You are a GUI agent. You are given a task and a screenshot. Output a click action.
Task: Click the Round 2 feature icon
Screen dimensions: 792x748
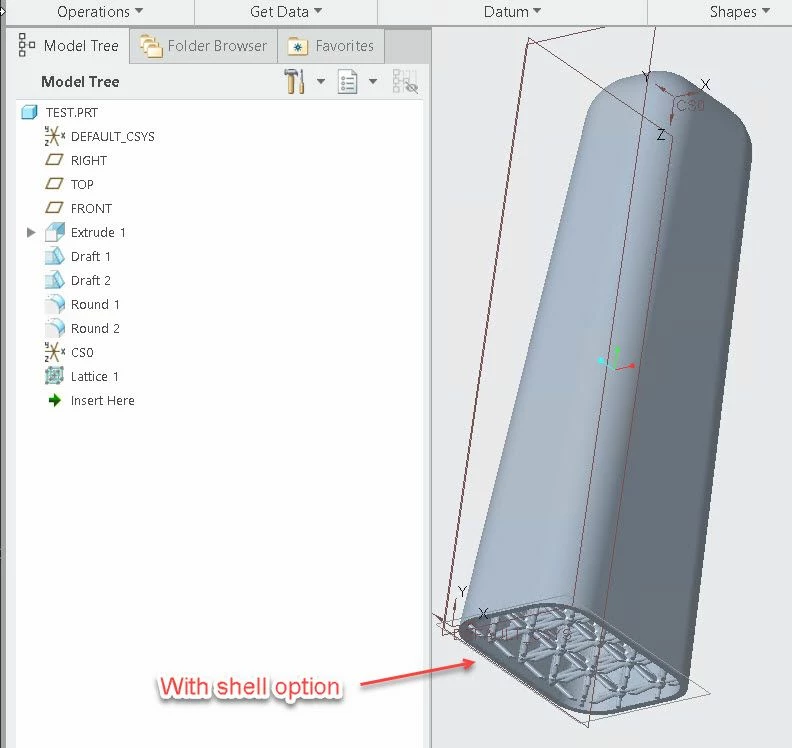point(55,328)
